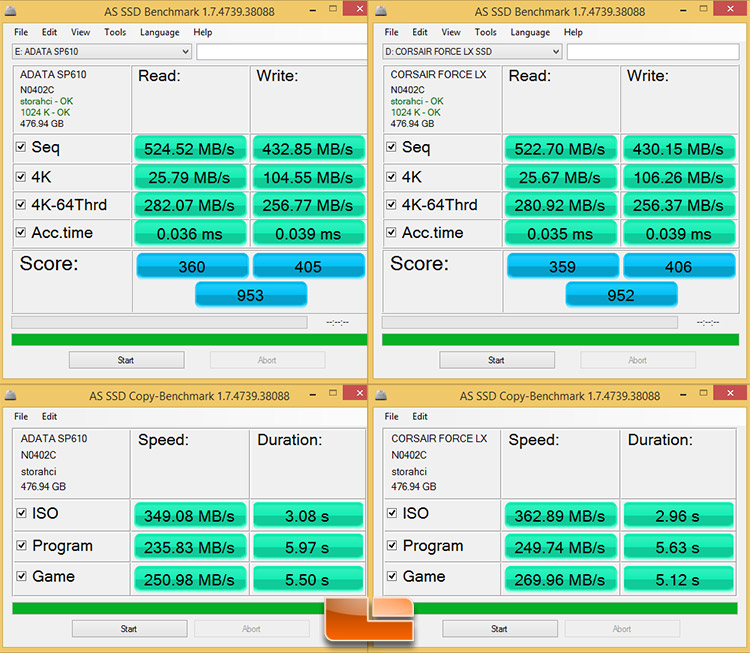Open Edit menu in Corsair benchmark window
750x653 pixels.
click(x=420, y=32)
